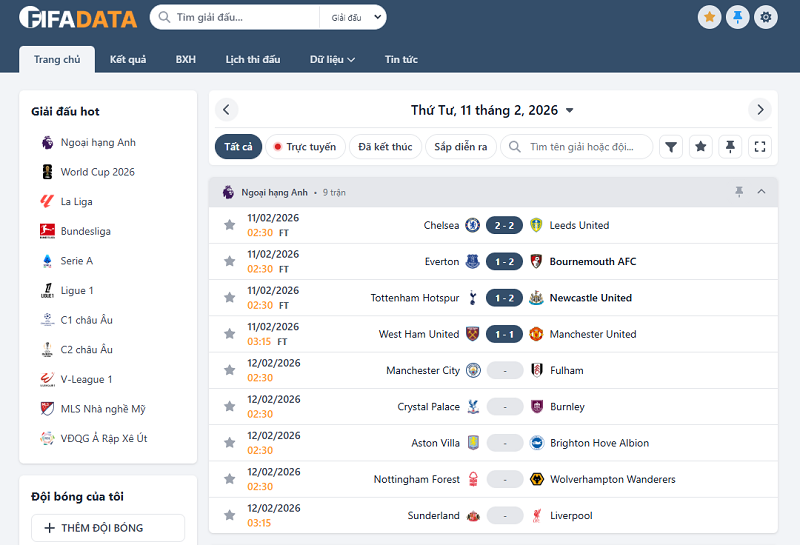This screenshot has width=800, height=545.
Task: Select World Cup 2026 in hot leagues
Action: tap(97, 172)
